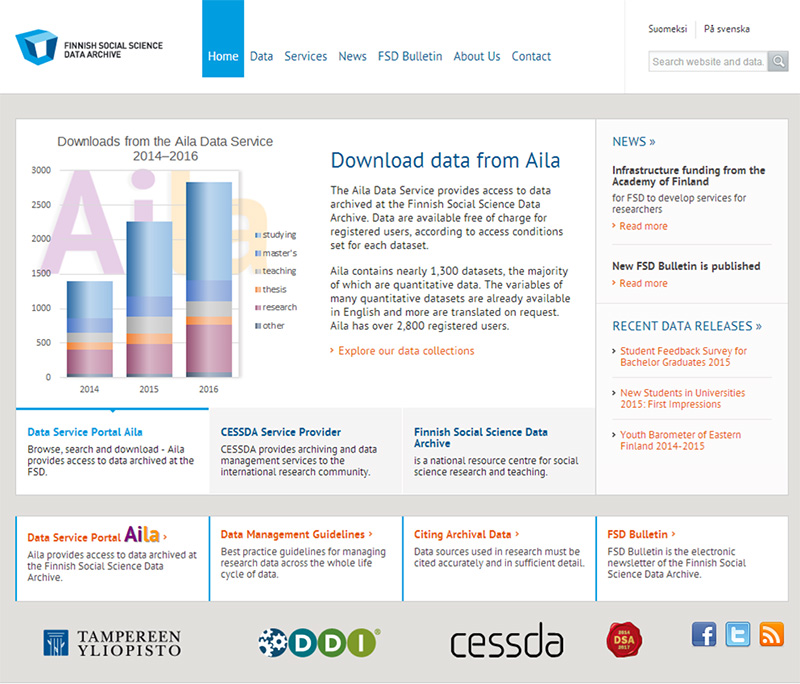The height and width of the screenshot is (684, 800).
Task: Click the search magnifier button
Action: click(x=778, y=62)
